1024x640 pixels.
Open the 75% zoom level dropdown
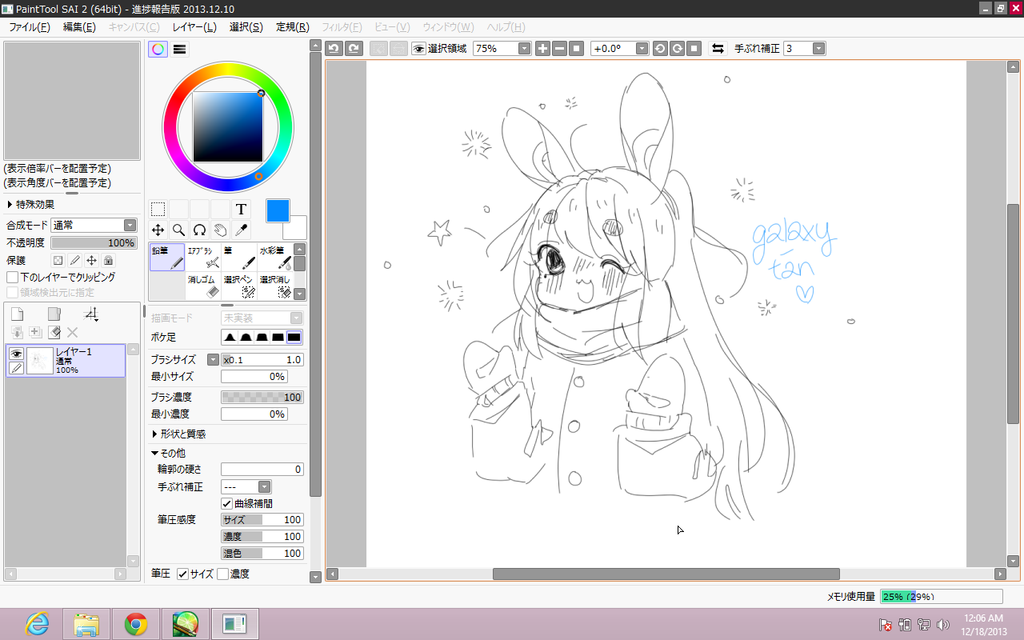pos(524,48)
